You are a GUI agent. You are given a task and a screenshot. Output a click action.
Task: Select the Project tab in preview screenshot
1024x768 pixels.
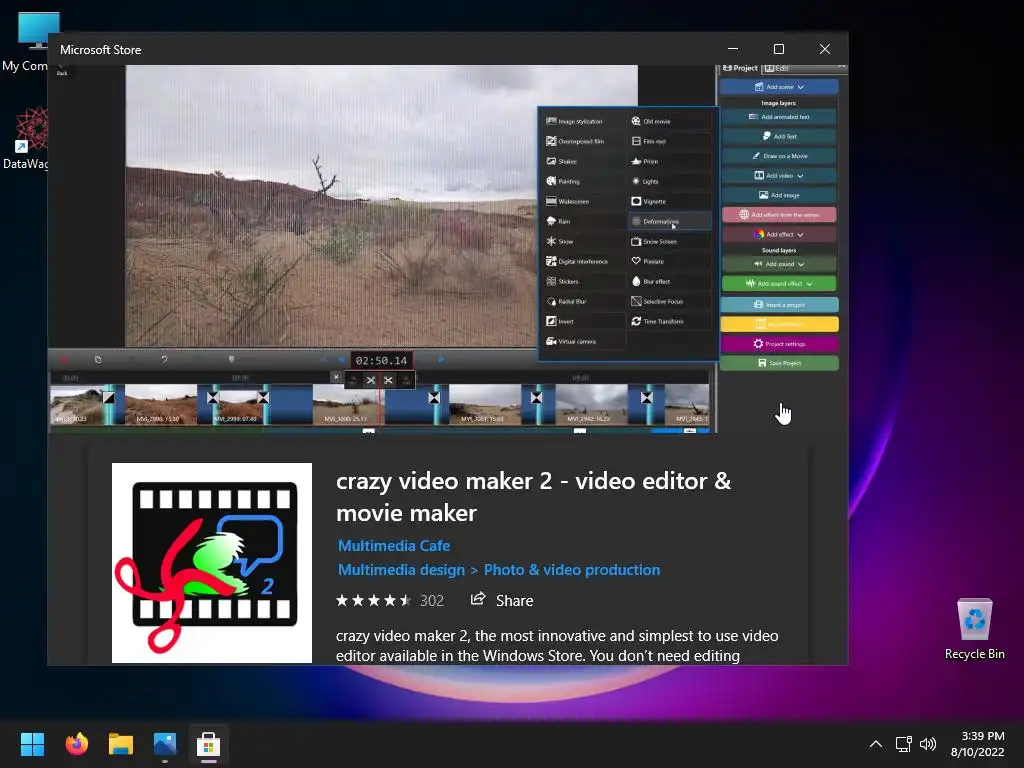tap(740, 68)
